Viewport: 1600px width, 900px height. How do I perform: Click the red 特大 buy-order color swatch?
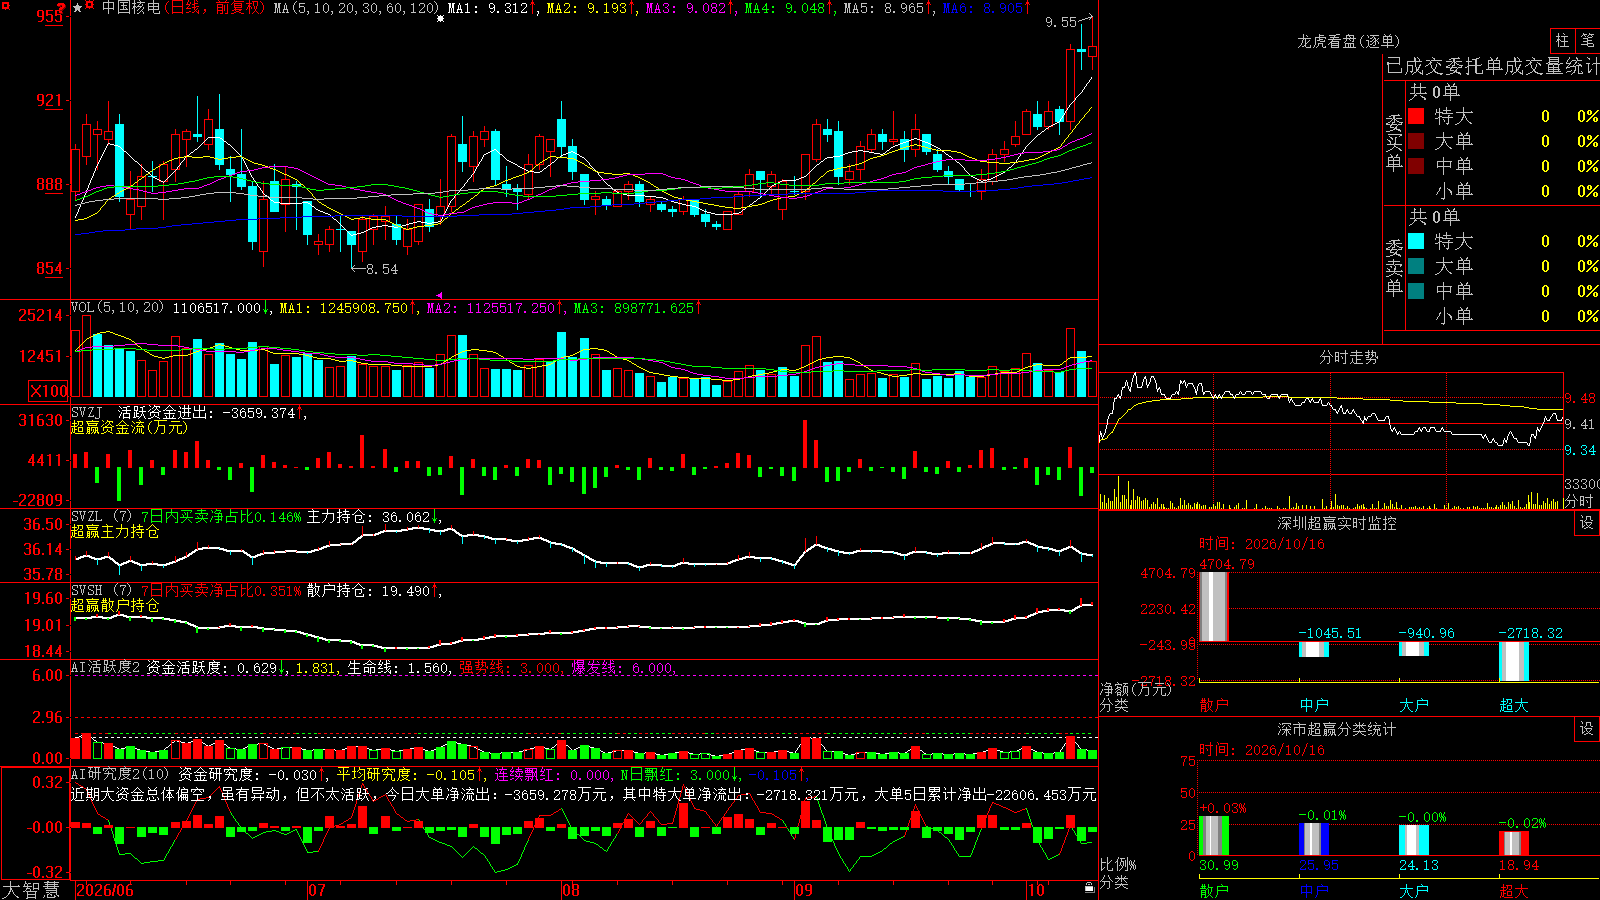pyautogui.click(x=1416, y=116)
